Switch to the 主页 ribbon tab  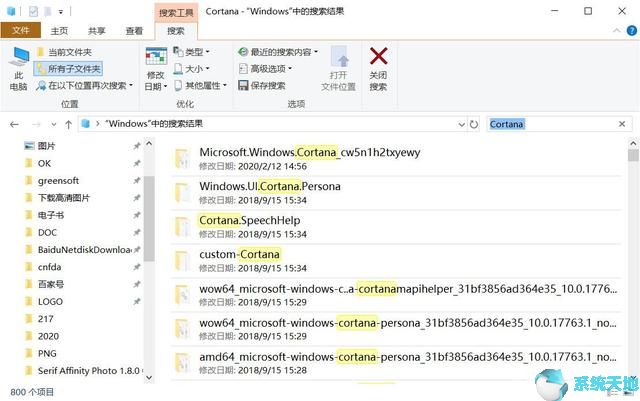point(59,31)
